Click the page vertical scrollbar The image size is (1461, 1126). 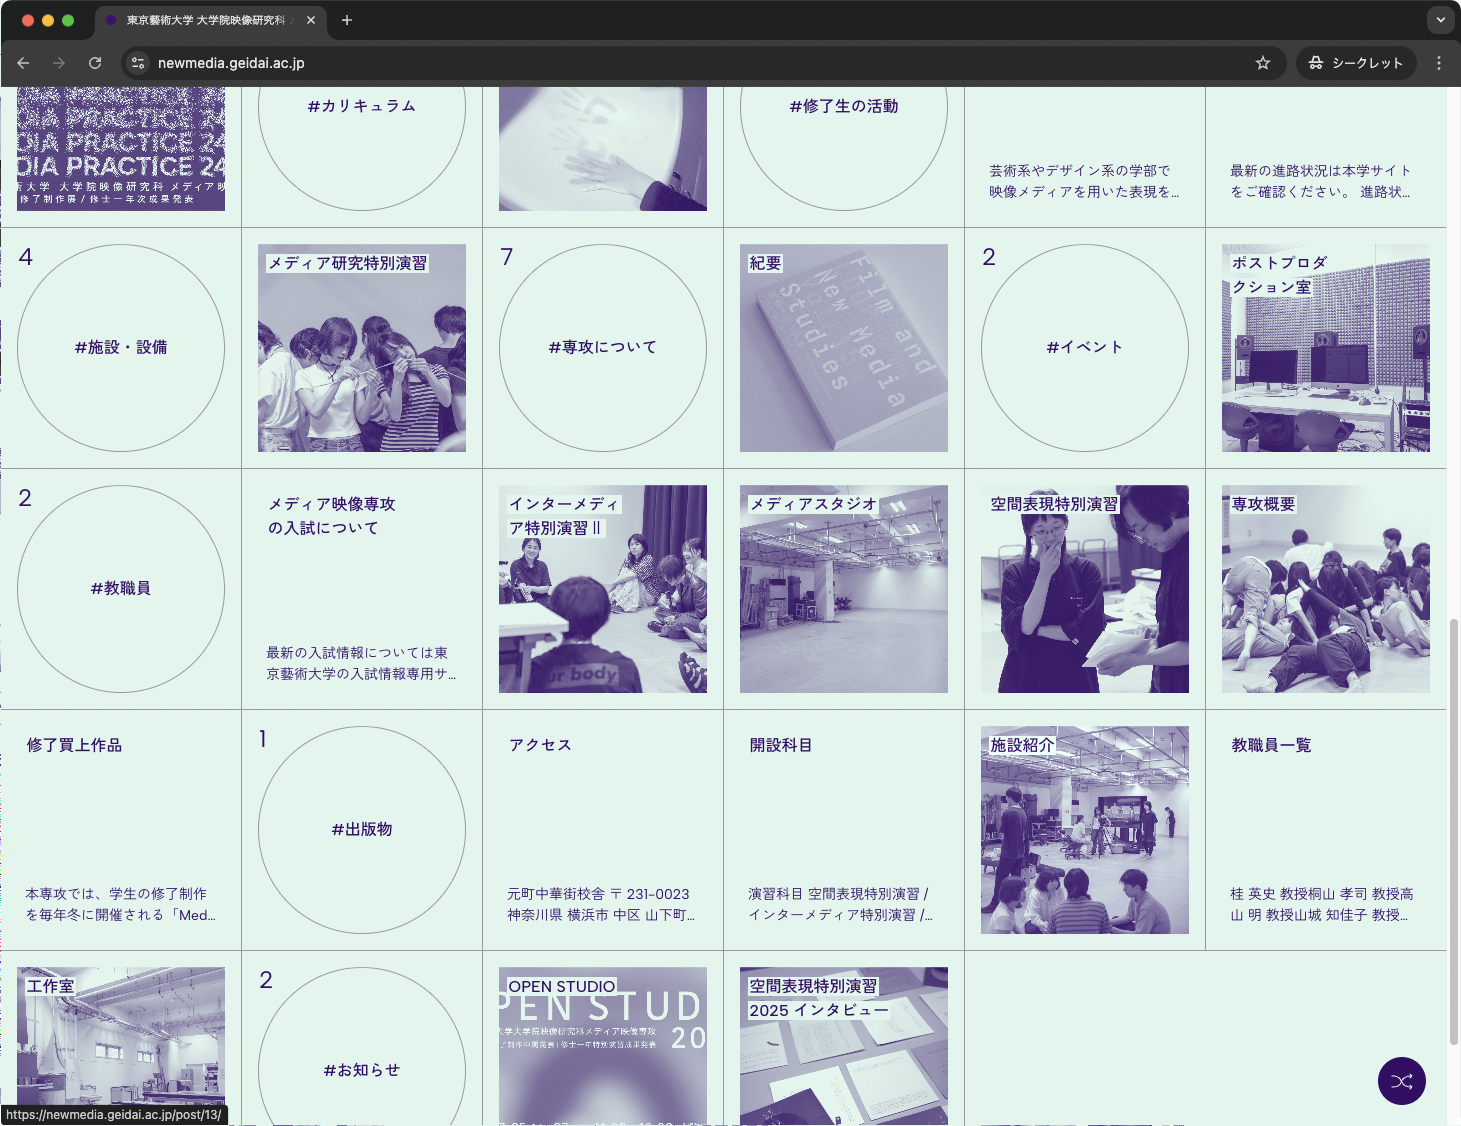(1453, 830)
